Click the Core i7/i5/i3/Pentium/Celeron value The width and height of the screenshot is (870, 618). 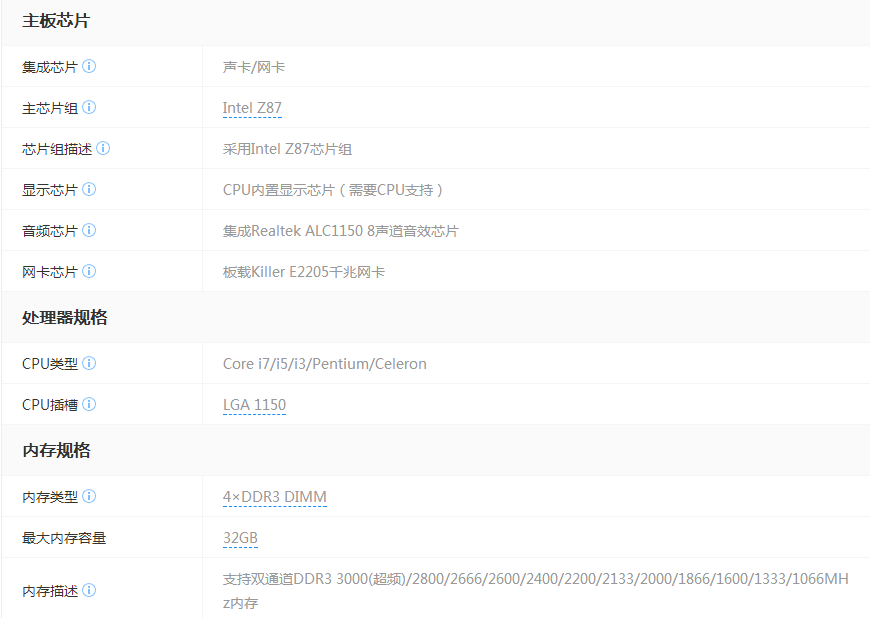point(325,364)
